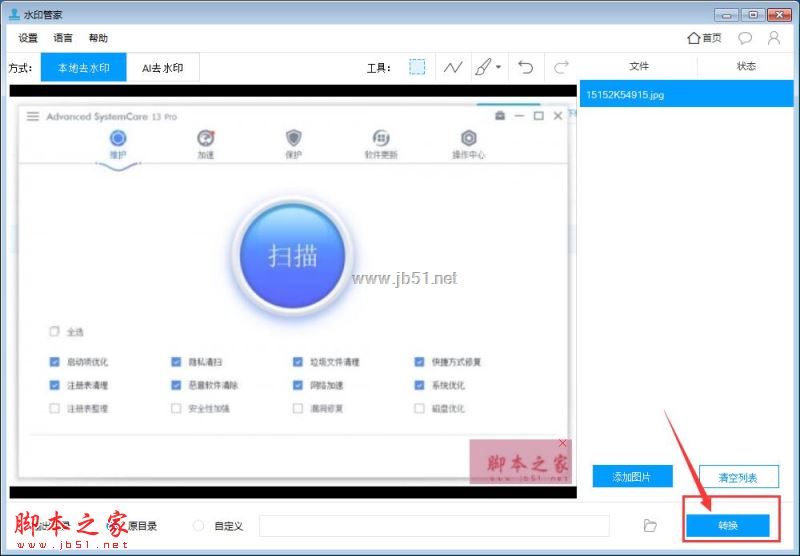The image size is (800, 556).
Task: Click the 清空列表 button
Action: pos(738,477)
